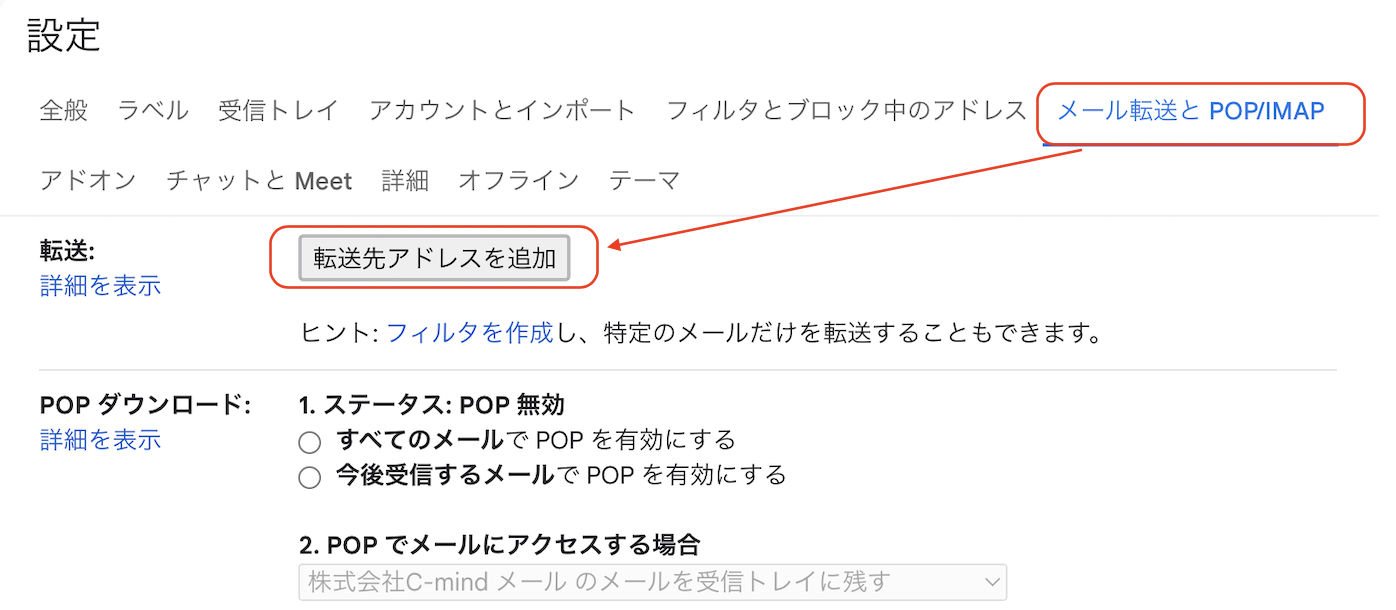Click the 設定 page heading
Screen dimensions: 1396x610
[63, 35]
